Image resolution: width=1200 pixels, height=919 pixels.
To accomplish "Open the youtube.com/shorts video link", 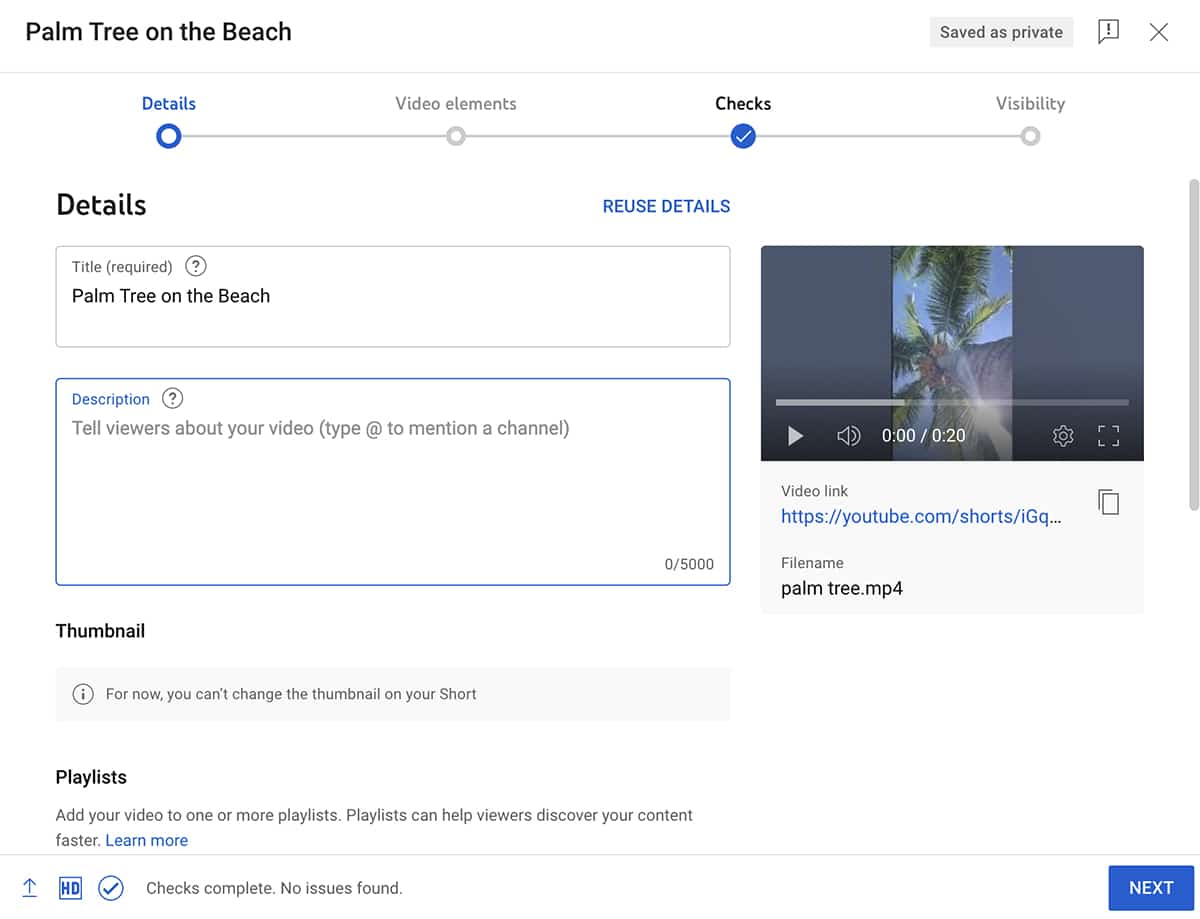I will (x=921, y=516).
